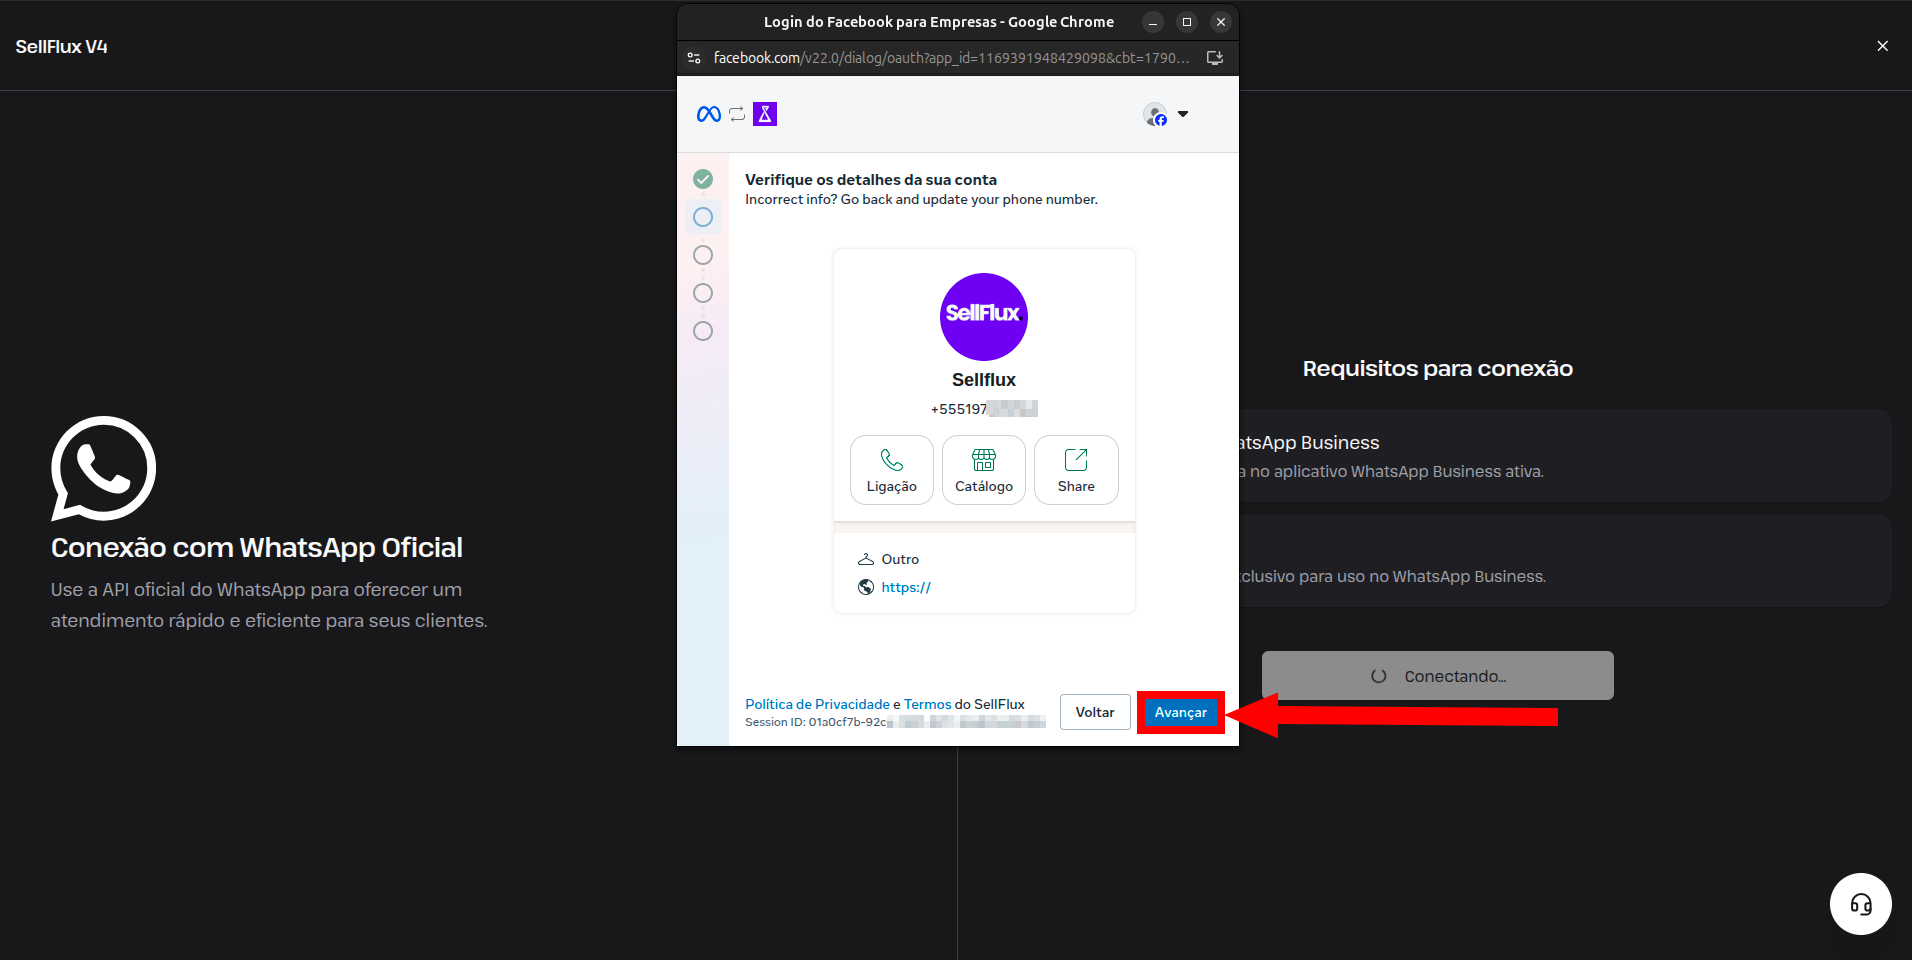Image resolution: width=1912 pixels, height=960 pixels.
Task: Click the Outro category icon
Action: [x=866, y=559]
